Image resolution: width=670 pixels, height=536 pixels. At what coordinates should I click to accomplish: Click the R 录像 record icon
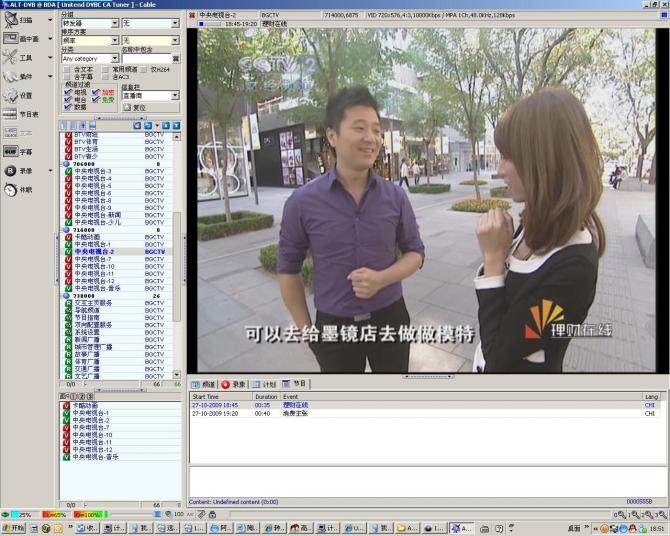coord(10,171)
